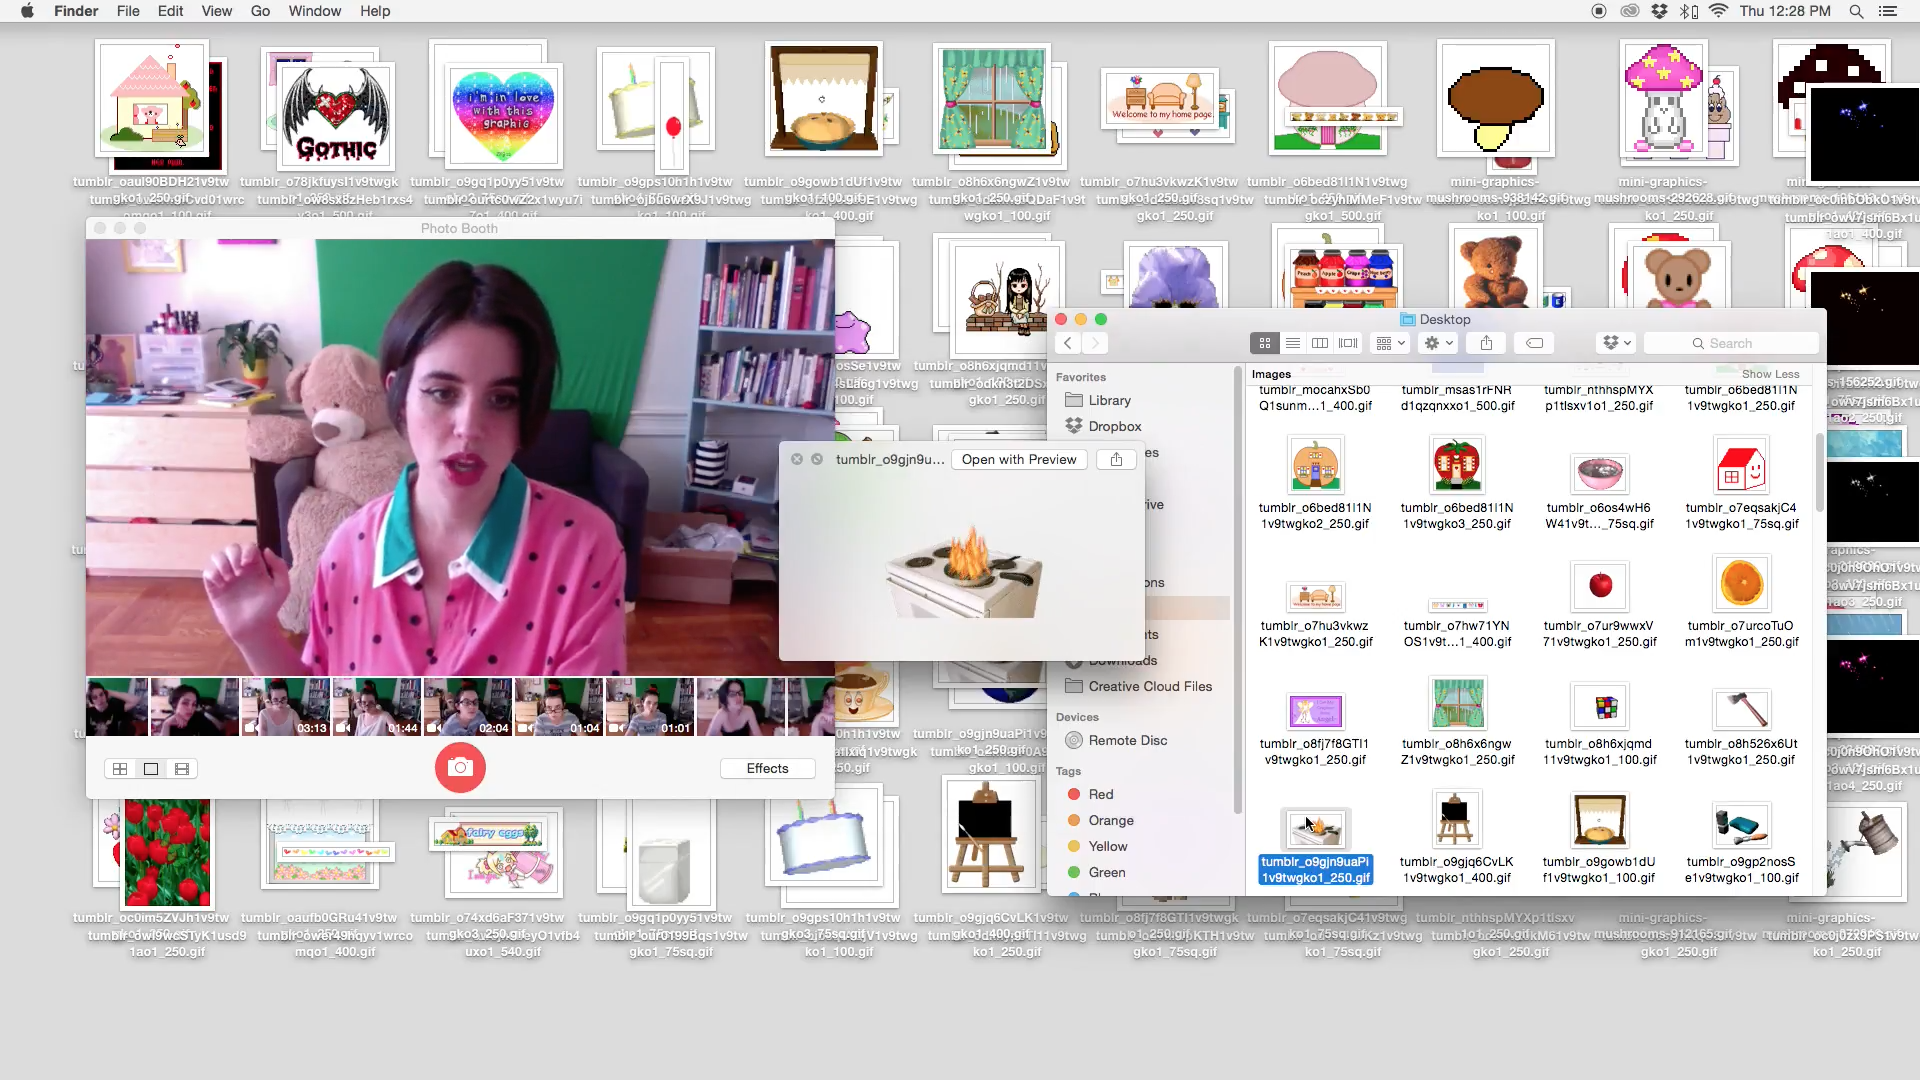Image resolution: width=1920 pixels, height=1080 pixels.
Task: Open Library in Finder sidebar
Action: click(1109, 400)
